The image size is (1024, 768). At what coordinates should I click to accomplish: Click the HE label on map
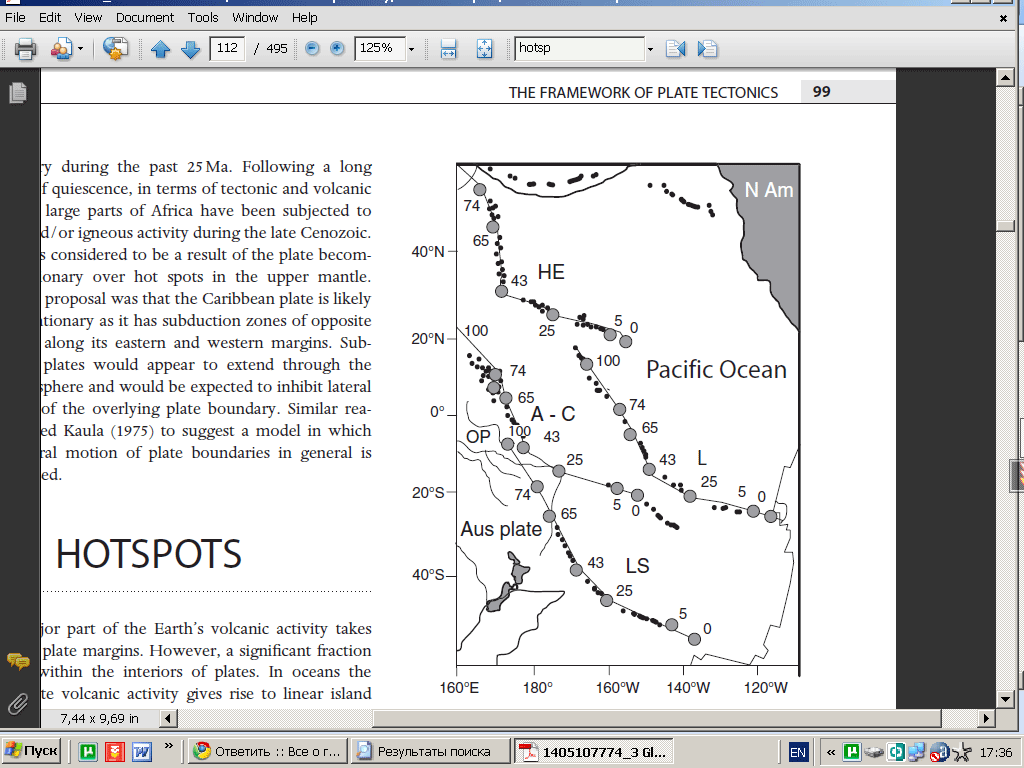click(551, 272)
